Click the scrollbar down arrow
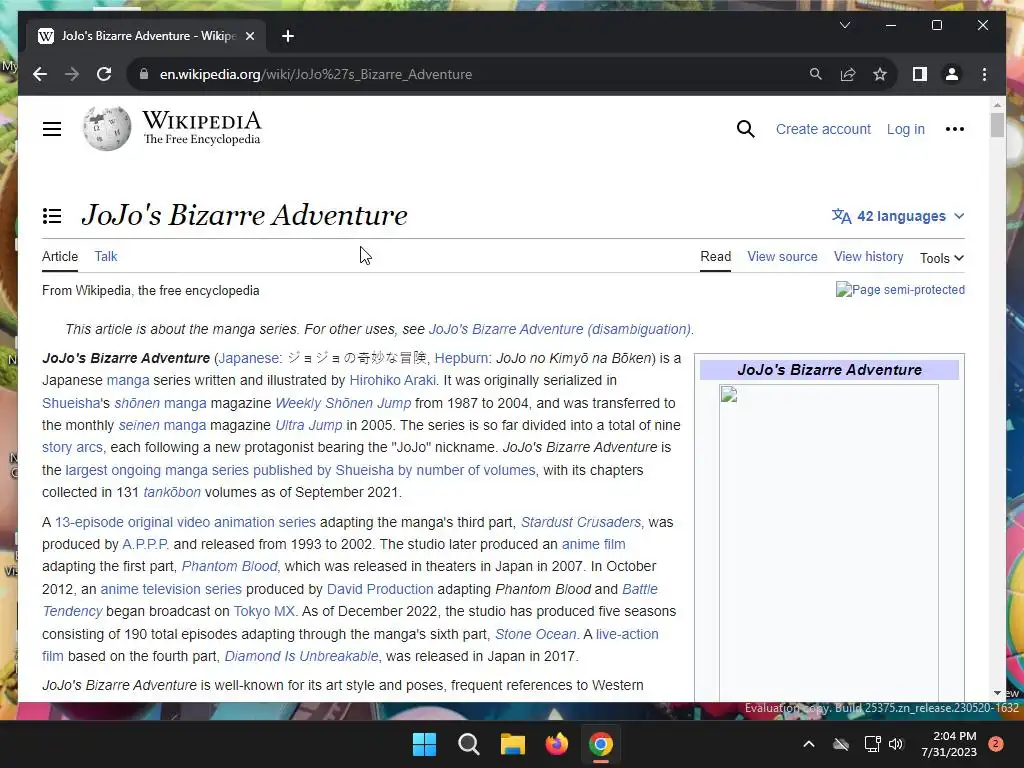This screenshot has height=768, width=1024. click(x=997, y=693)
